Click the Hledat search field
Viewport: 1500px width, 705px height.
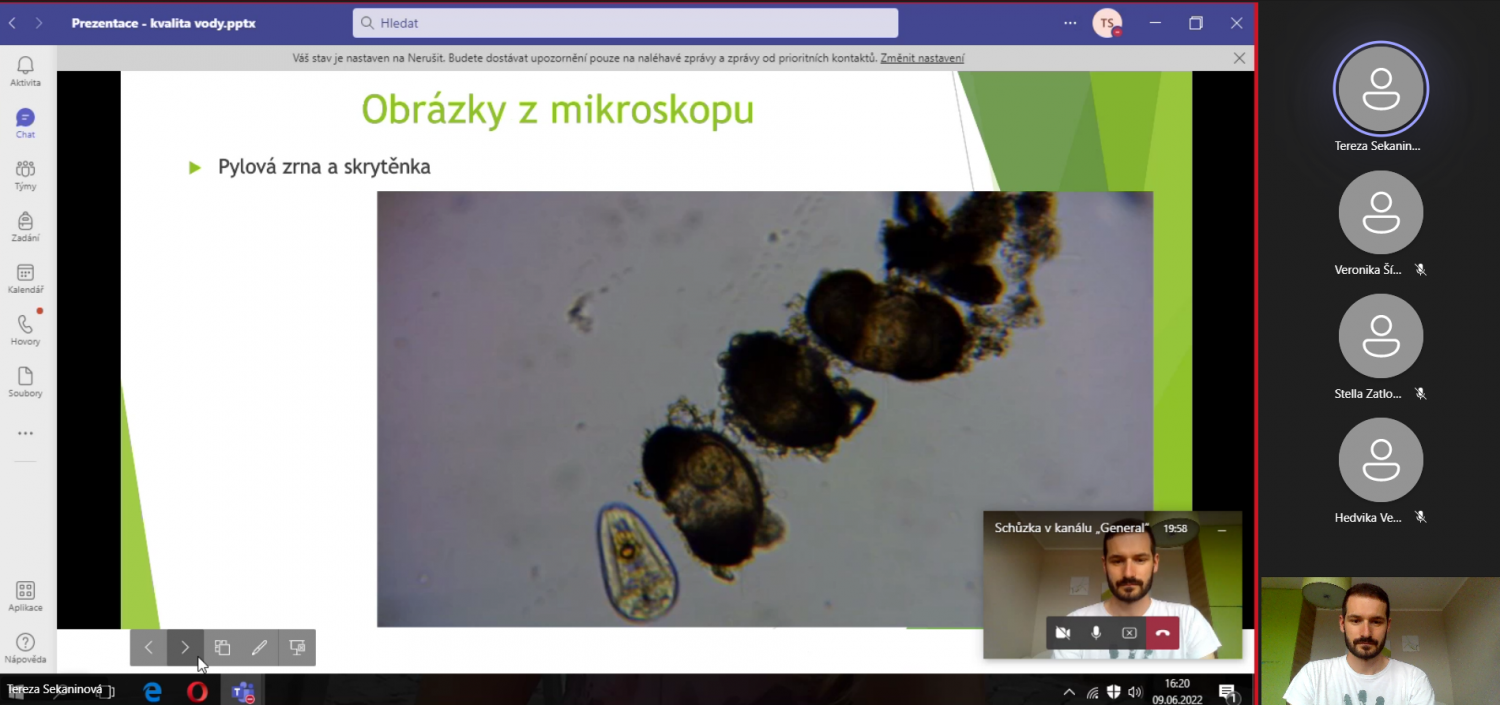[625, 23]
